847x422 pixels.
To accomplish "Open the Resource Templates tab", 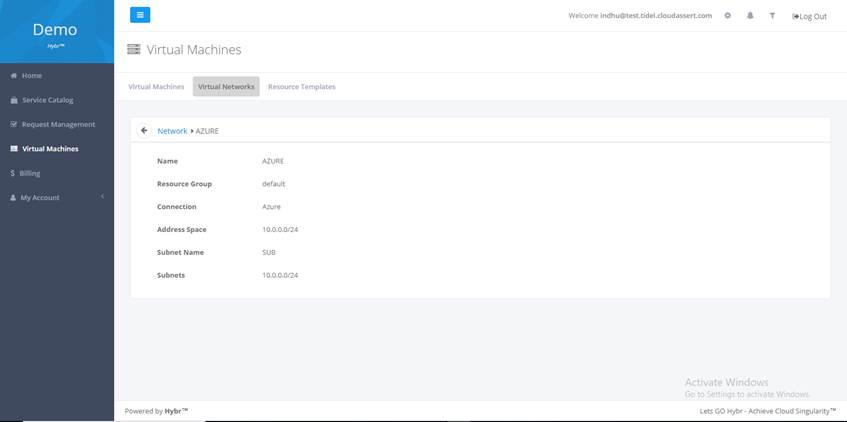I will coord(301,87).
